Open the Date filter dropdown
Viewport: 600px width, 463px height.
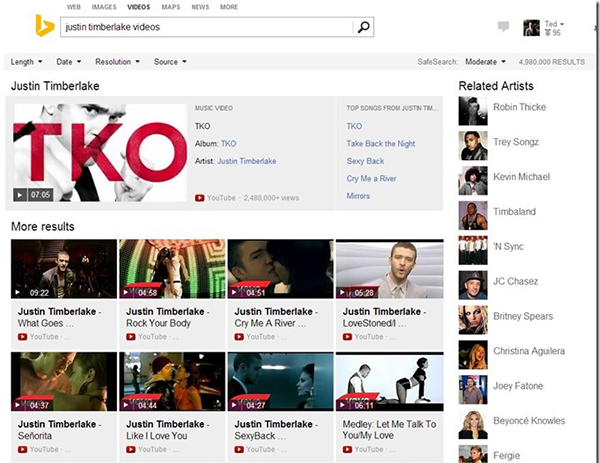click(x=68, y=62)
